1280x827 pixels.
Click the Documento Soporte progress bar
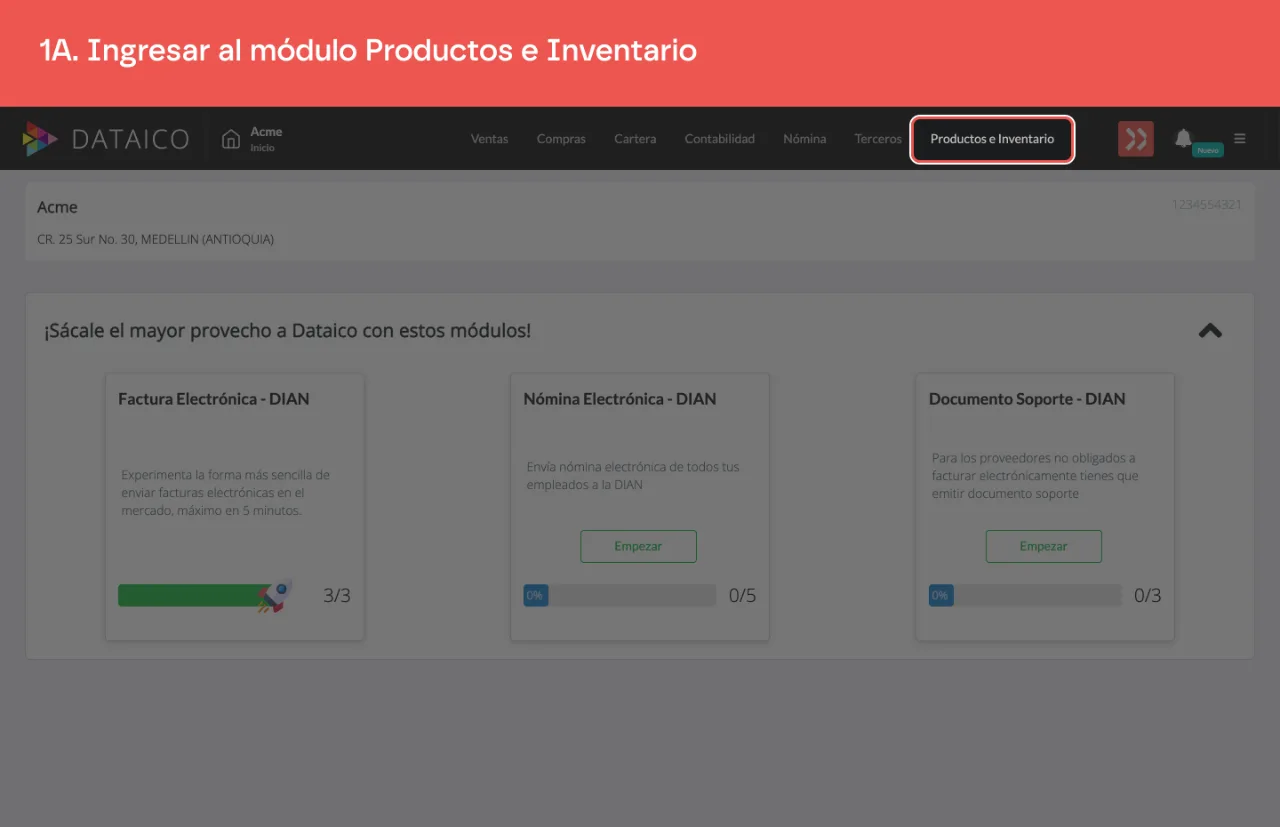click(x=1025, y=596)
